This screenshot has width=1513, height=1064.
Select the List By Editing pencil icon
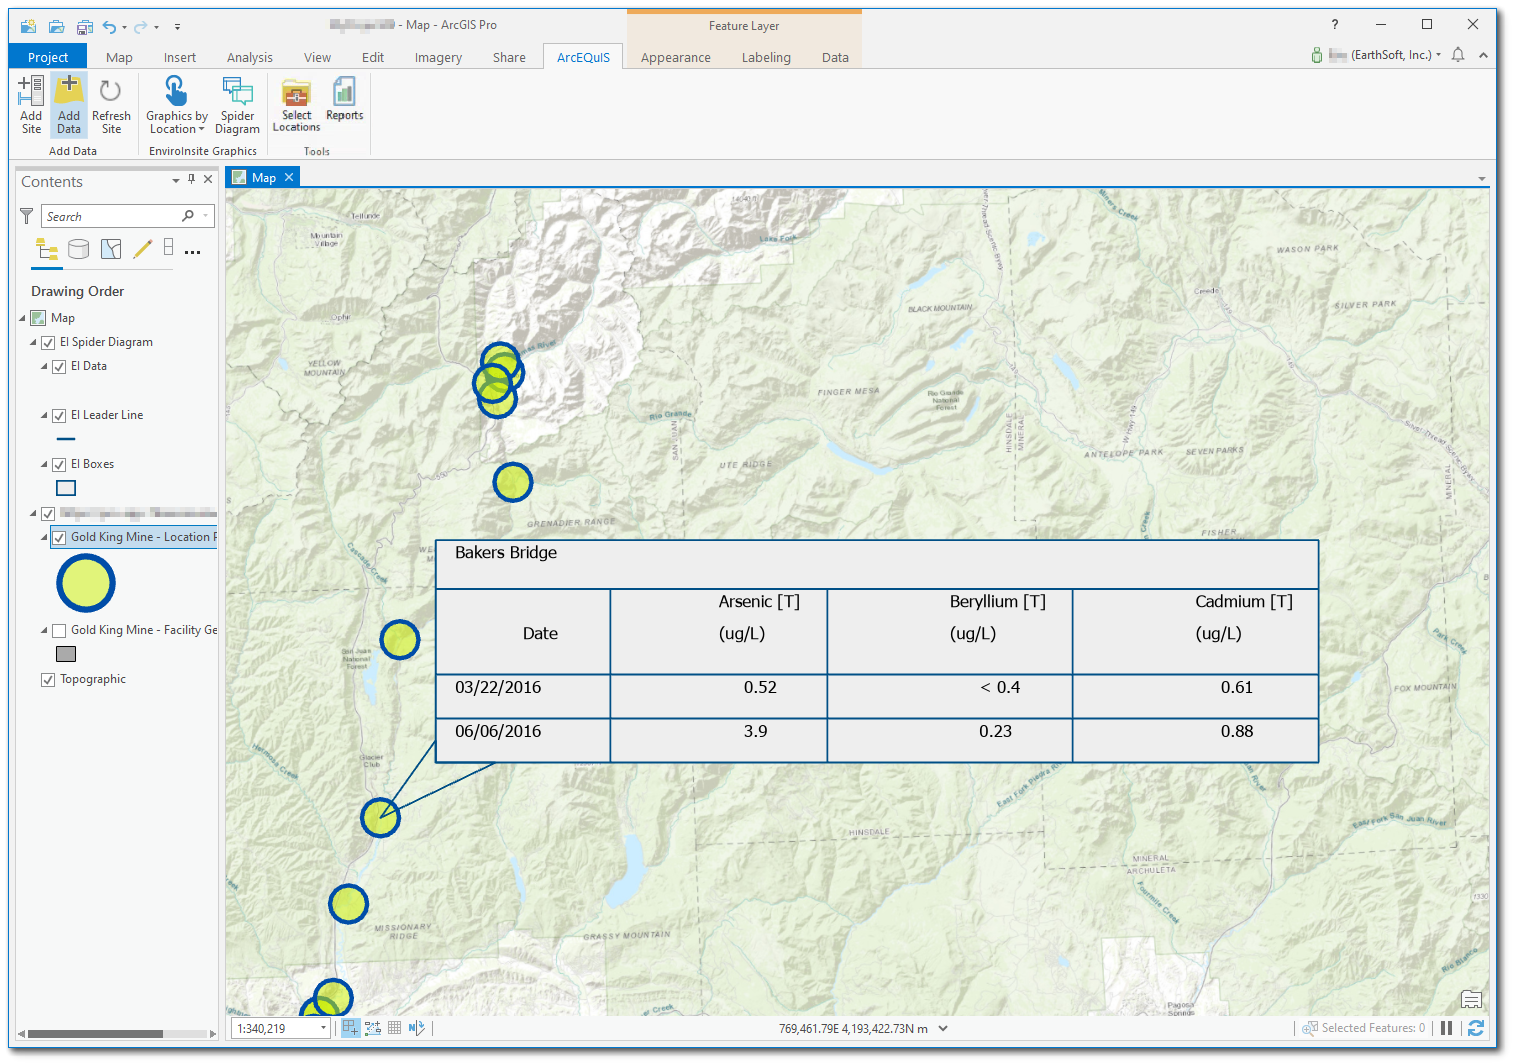tap(142, 248)
